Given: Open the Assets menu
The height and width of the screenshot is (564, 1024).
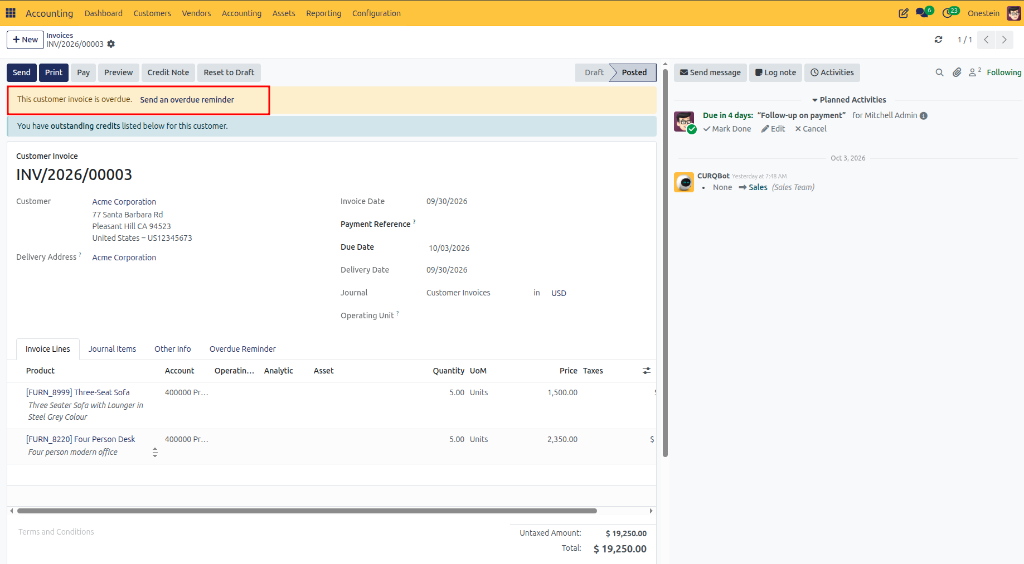Looking at the screenshot, I should pos(283,13).
